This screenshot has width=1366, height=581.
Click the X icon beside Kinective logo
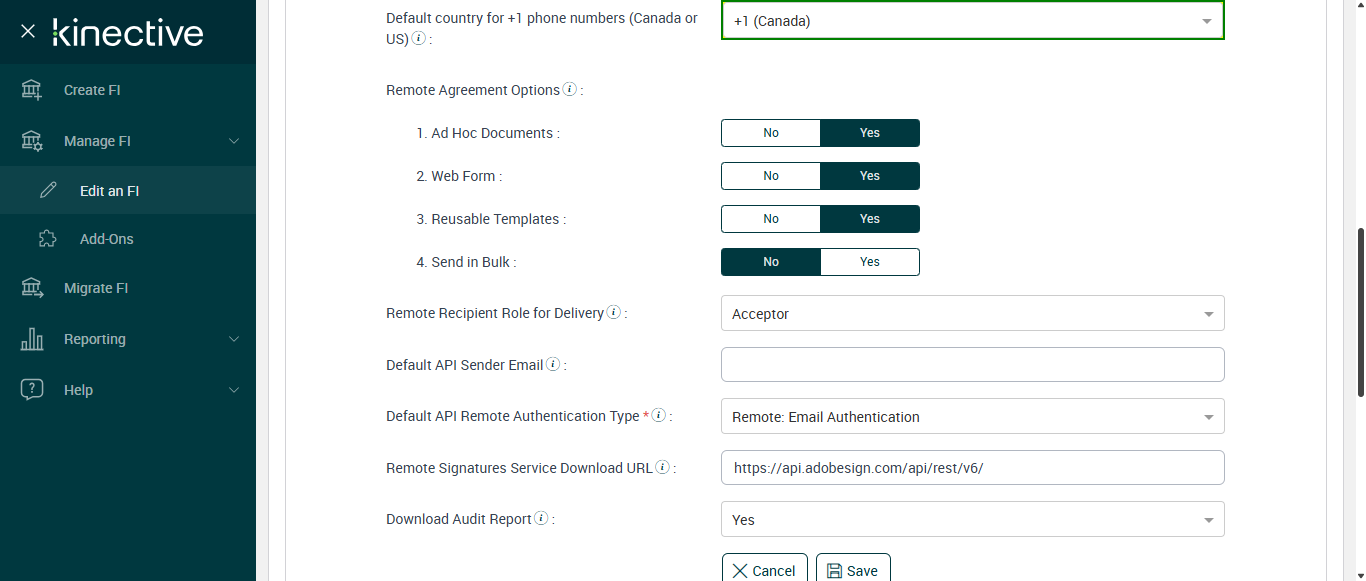tap(28, 31)
